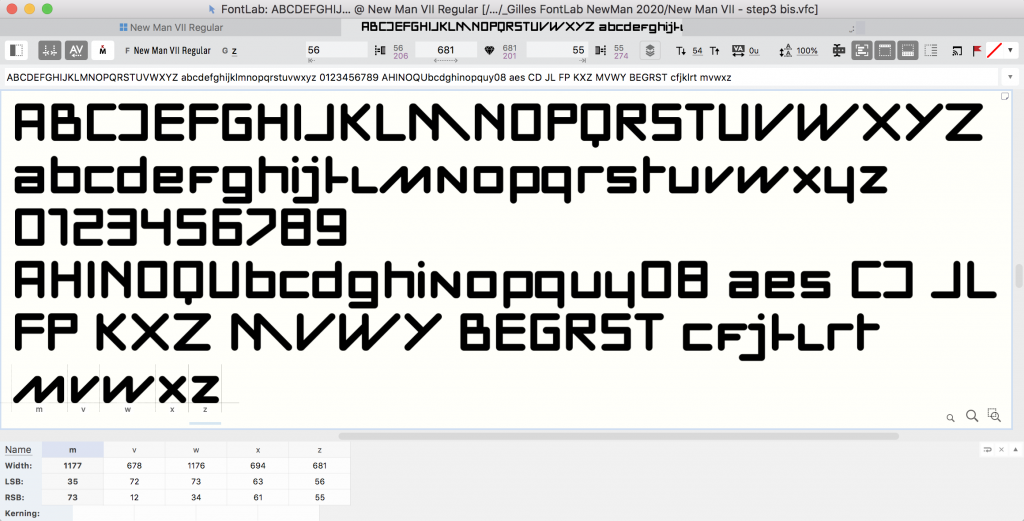Toggle the sidebar panel icon

click(x=17, y=50)
